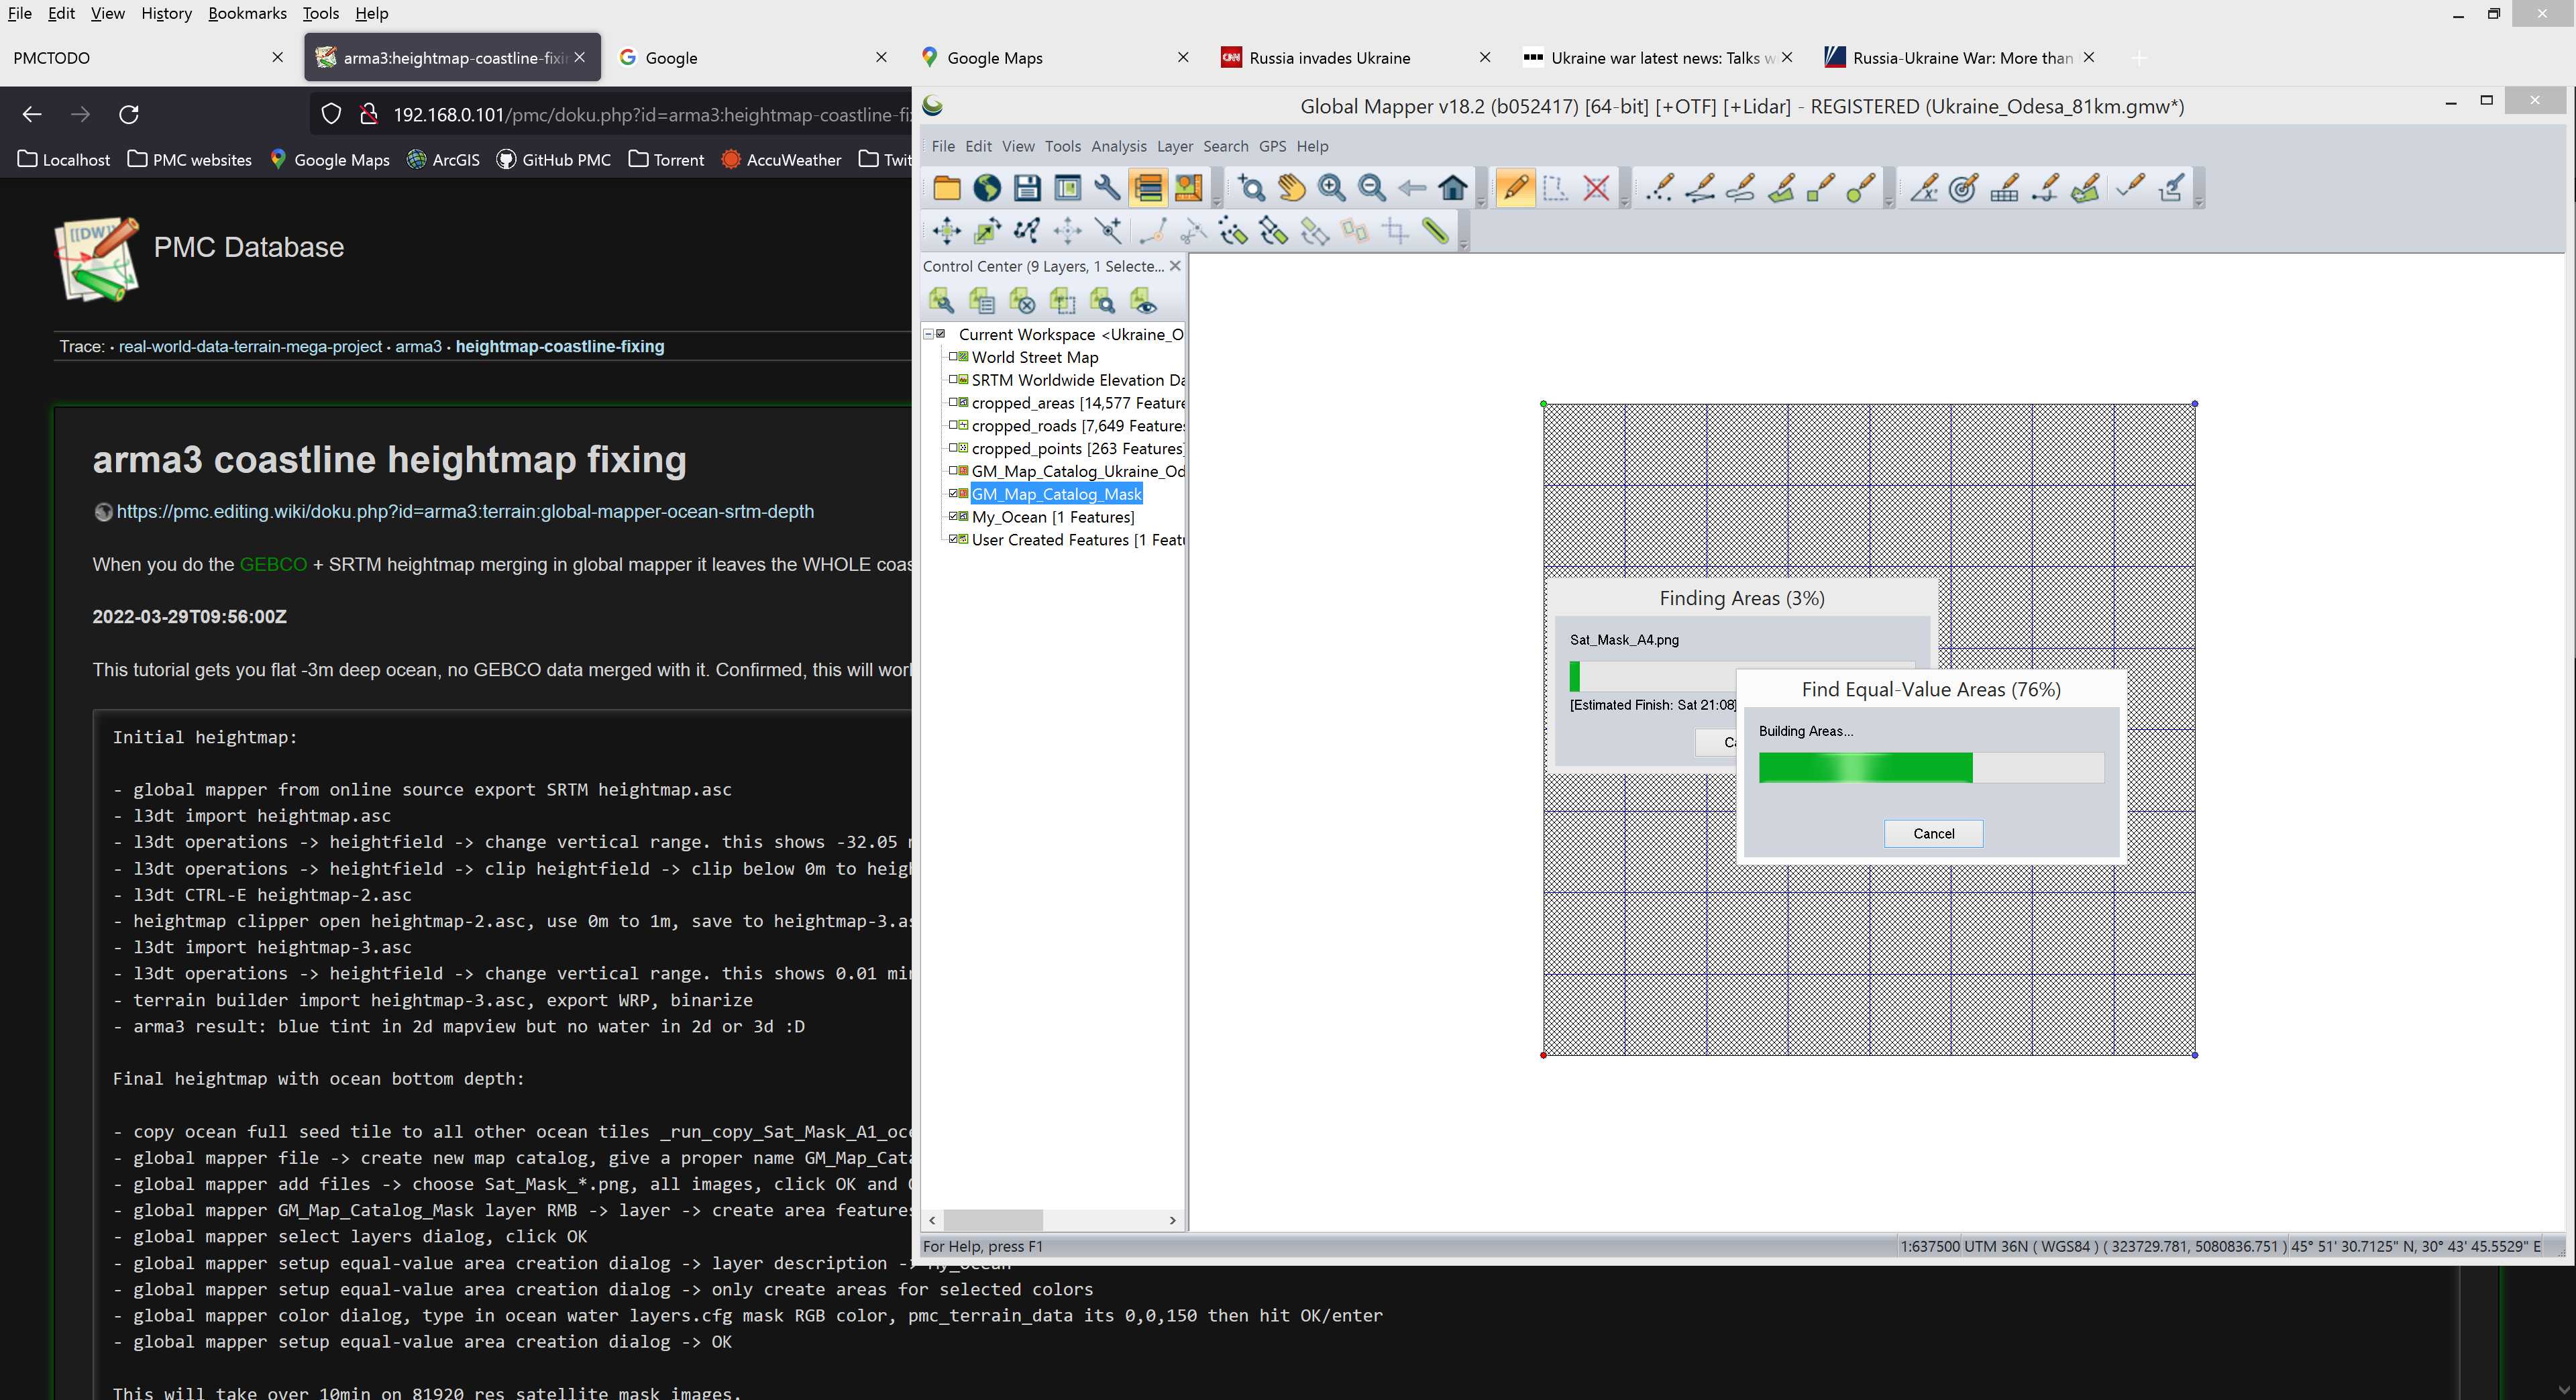Click the Control Center layer visibility eye icon
This screenshot has height=1400, width=2576.
pos(1143,300)
